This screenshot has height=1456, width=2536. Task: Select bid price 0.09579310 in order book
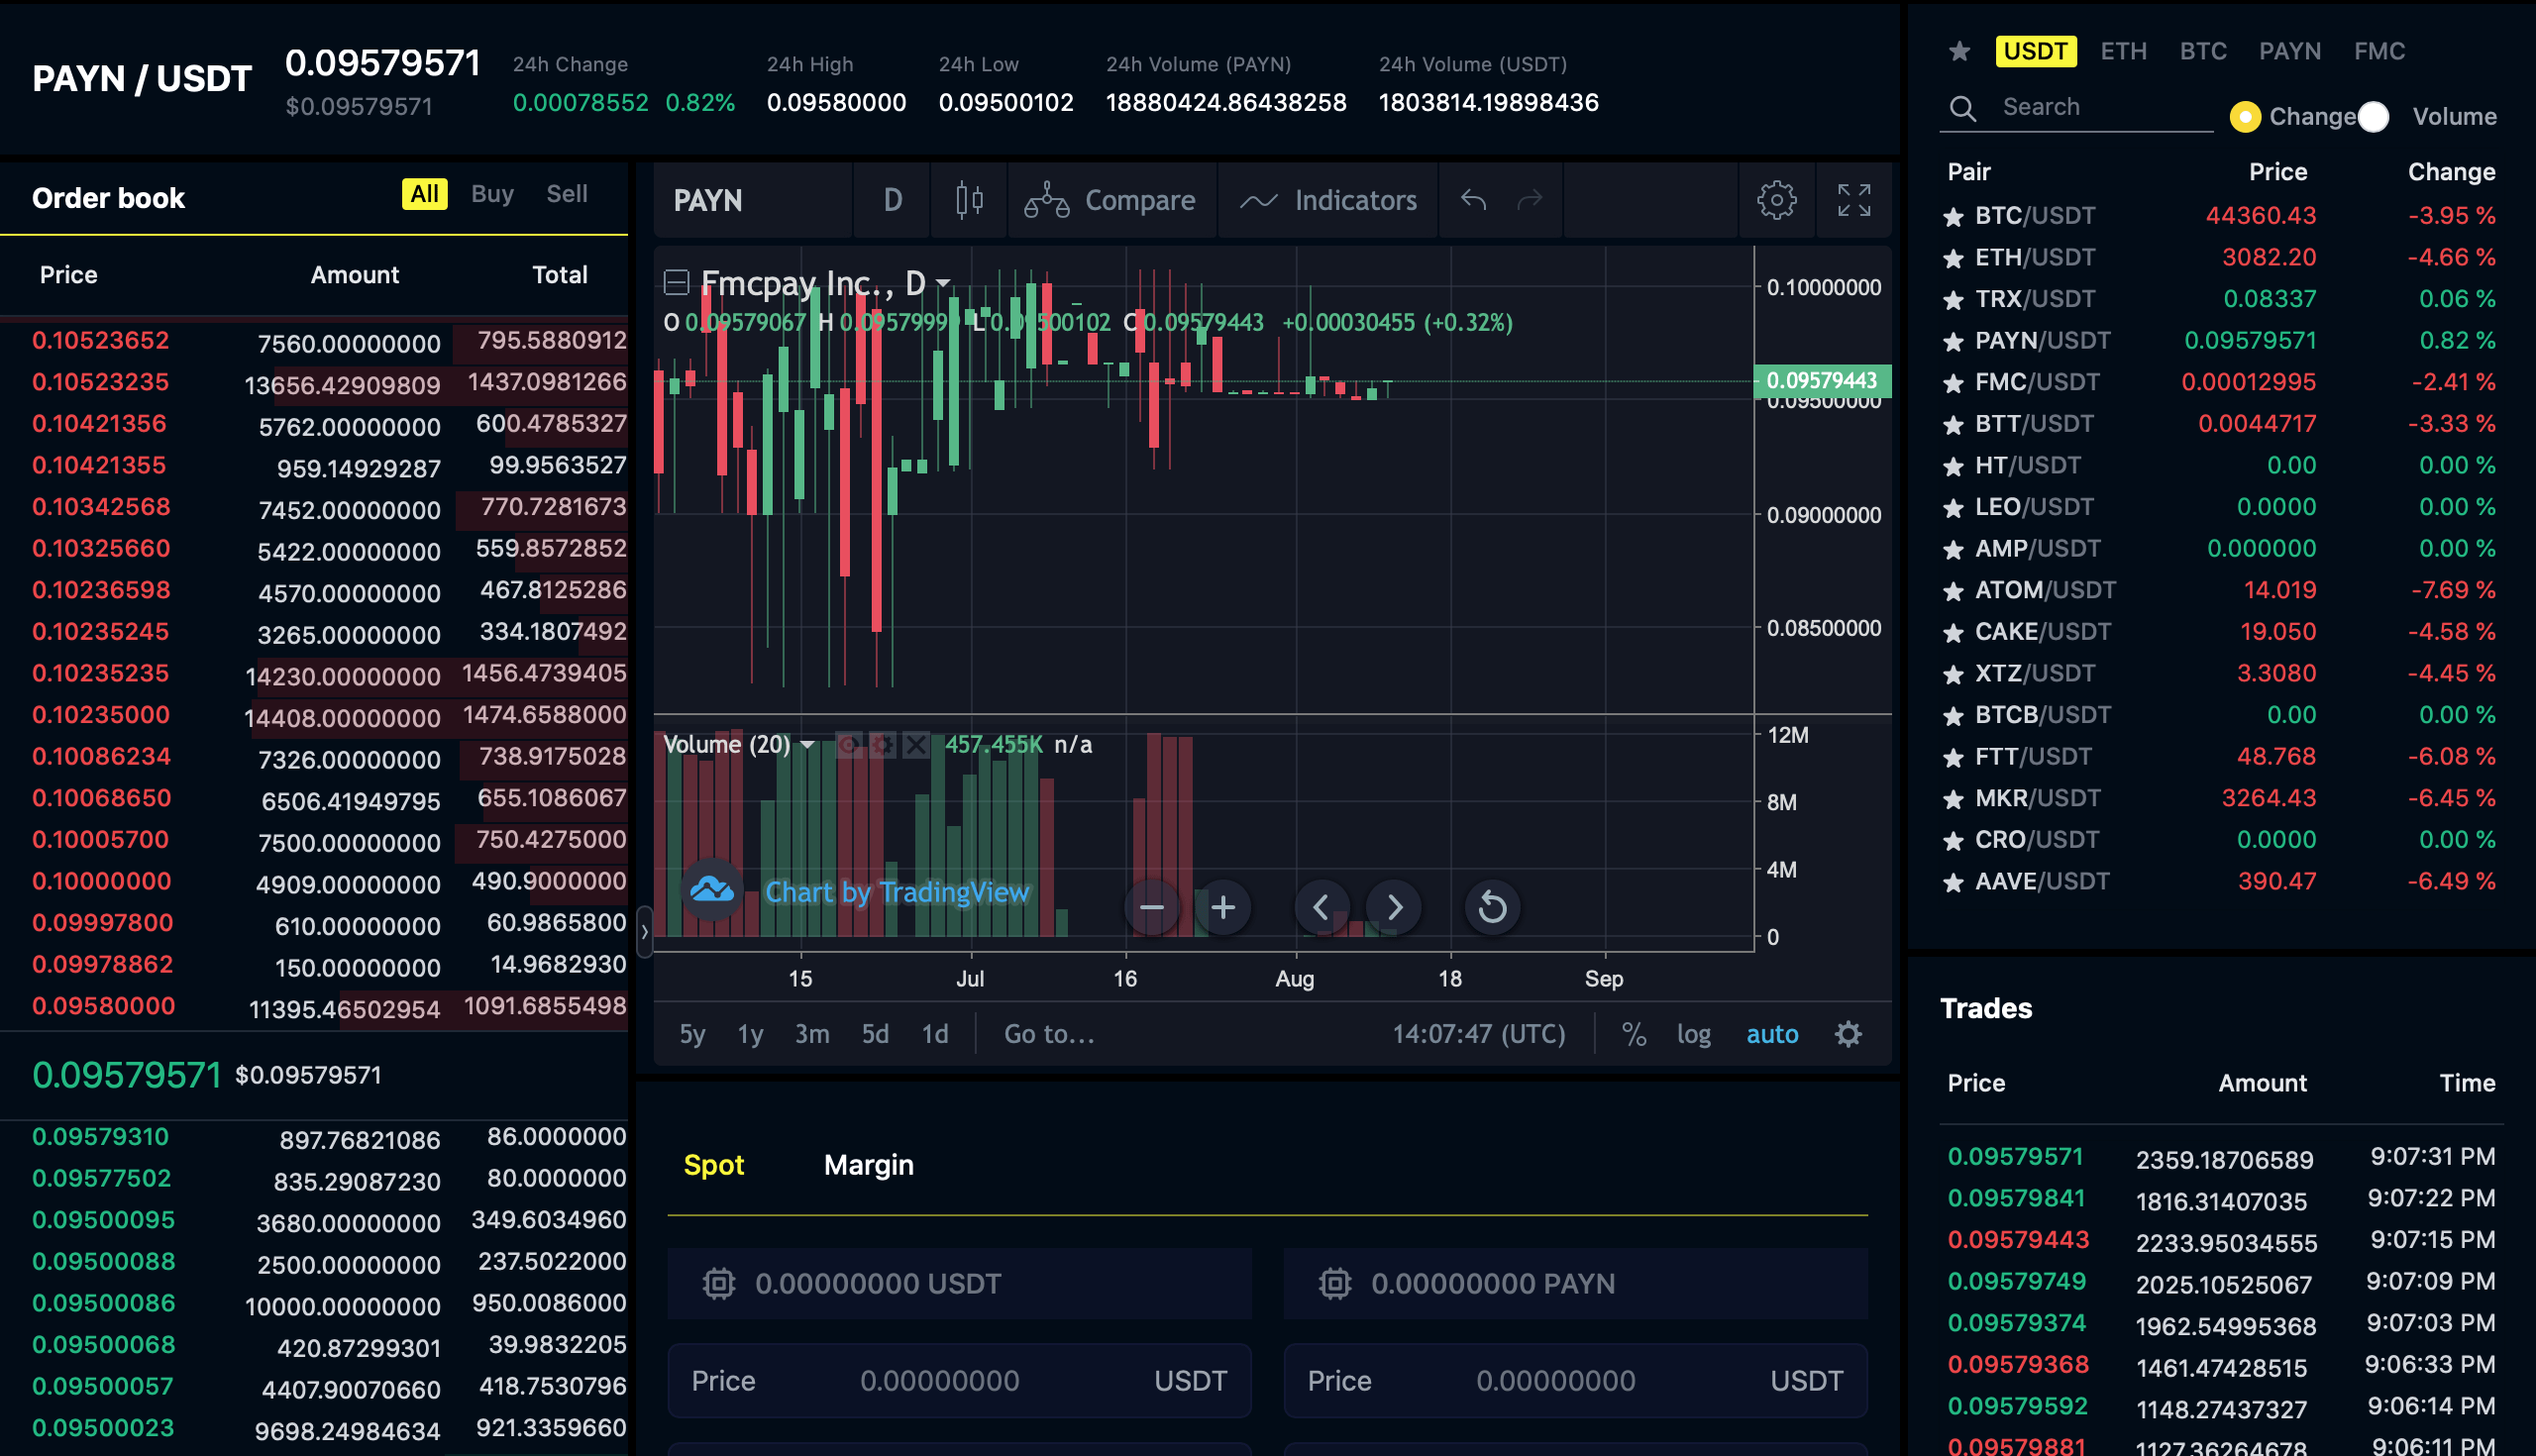point(100,1137)
